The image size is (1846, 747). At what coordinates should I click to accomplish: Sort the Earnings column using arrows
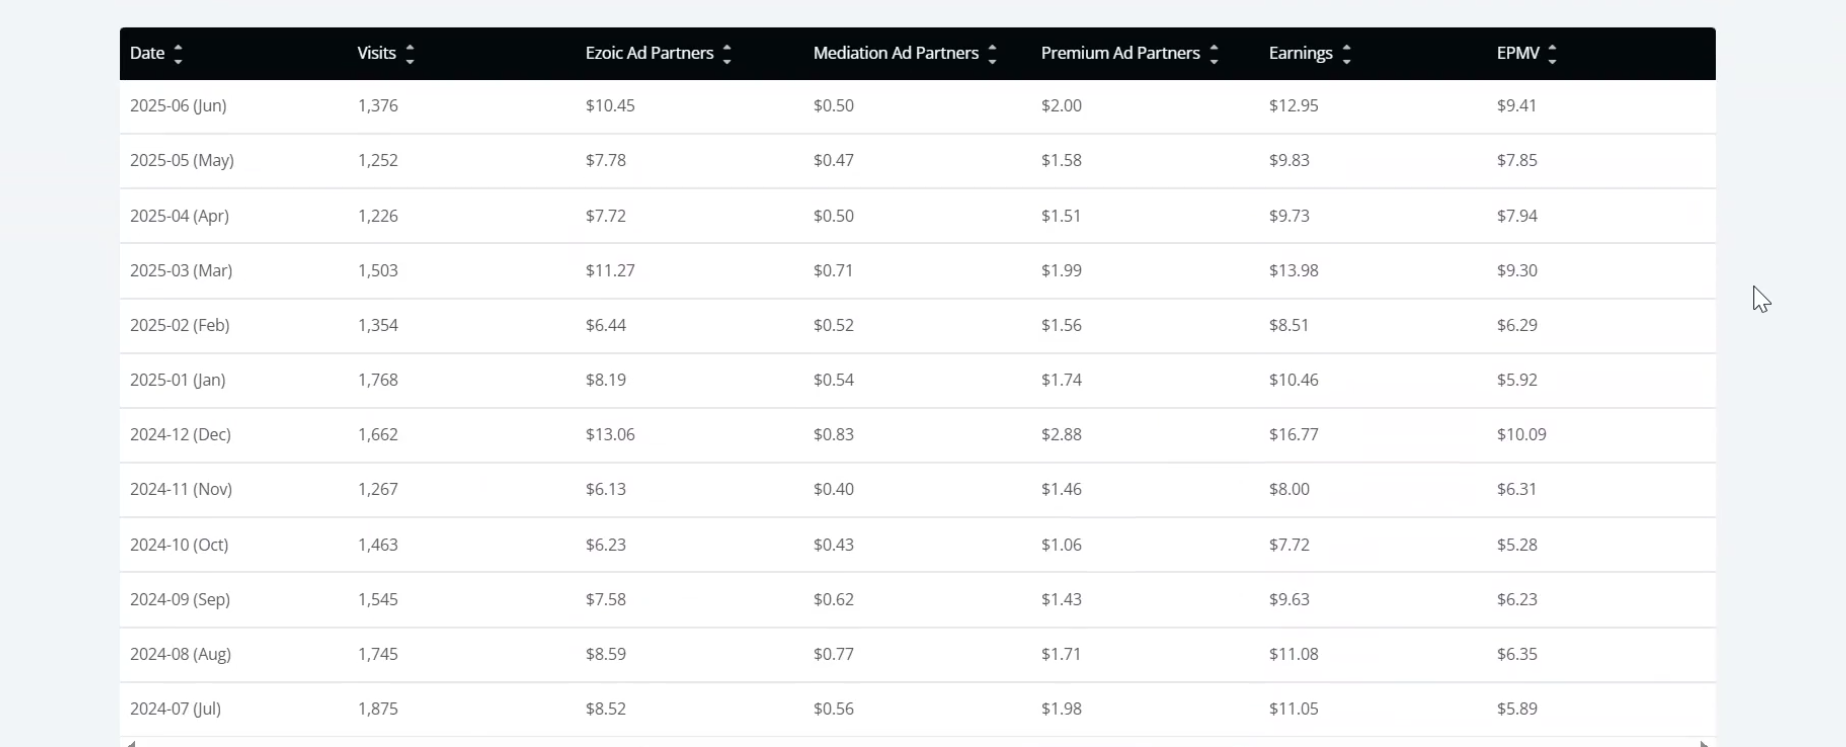click(1347, 54)
